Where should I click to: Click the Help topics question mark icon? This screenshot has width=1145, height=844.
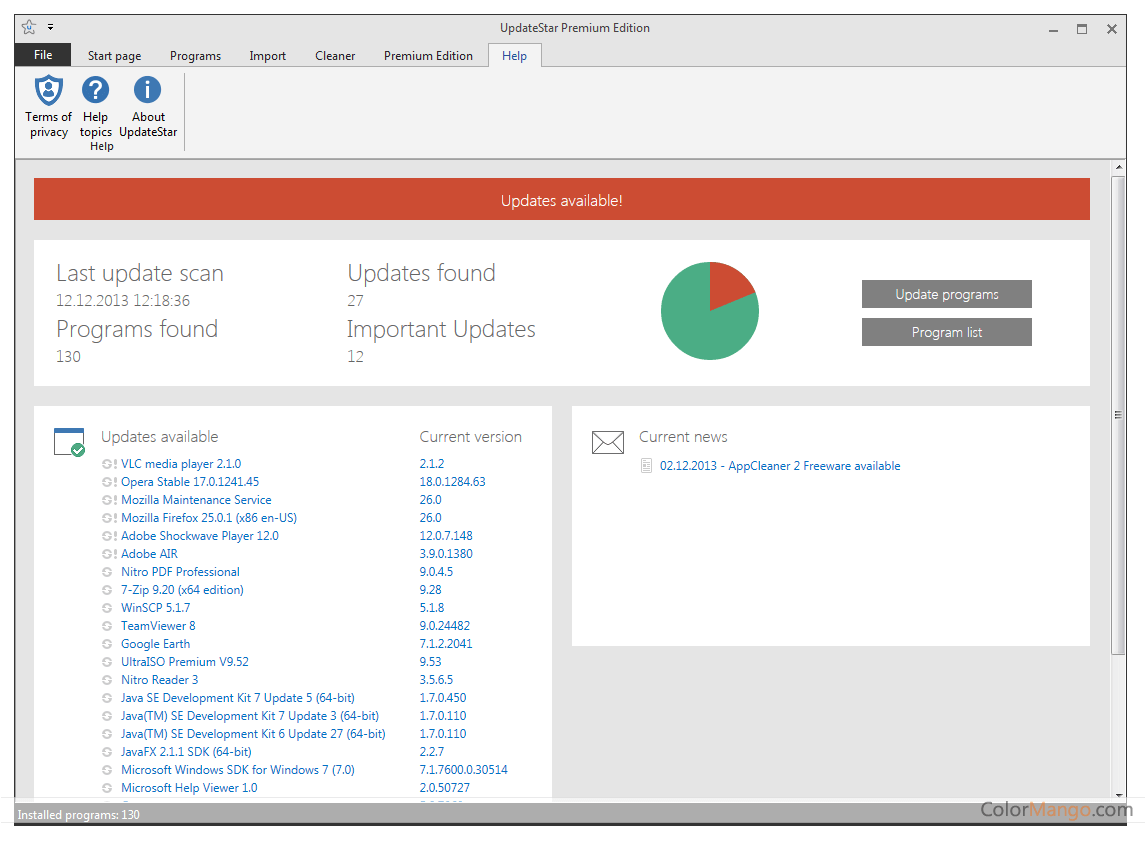[96, 90]
